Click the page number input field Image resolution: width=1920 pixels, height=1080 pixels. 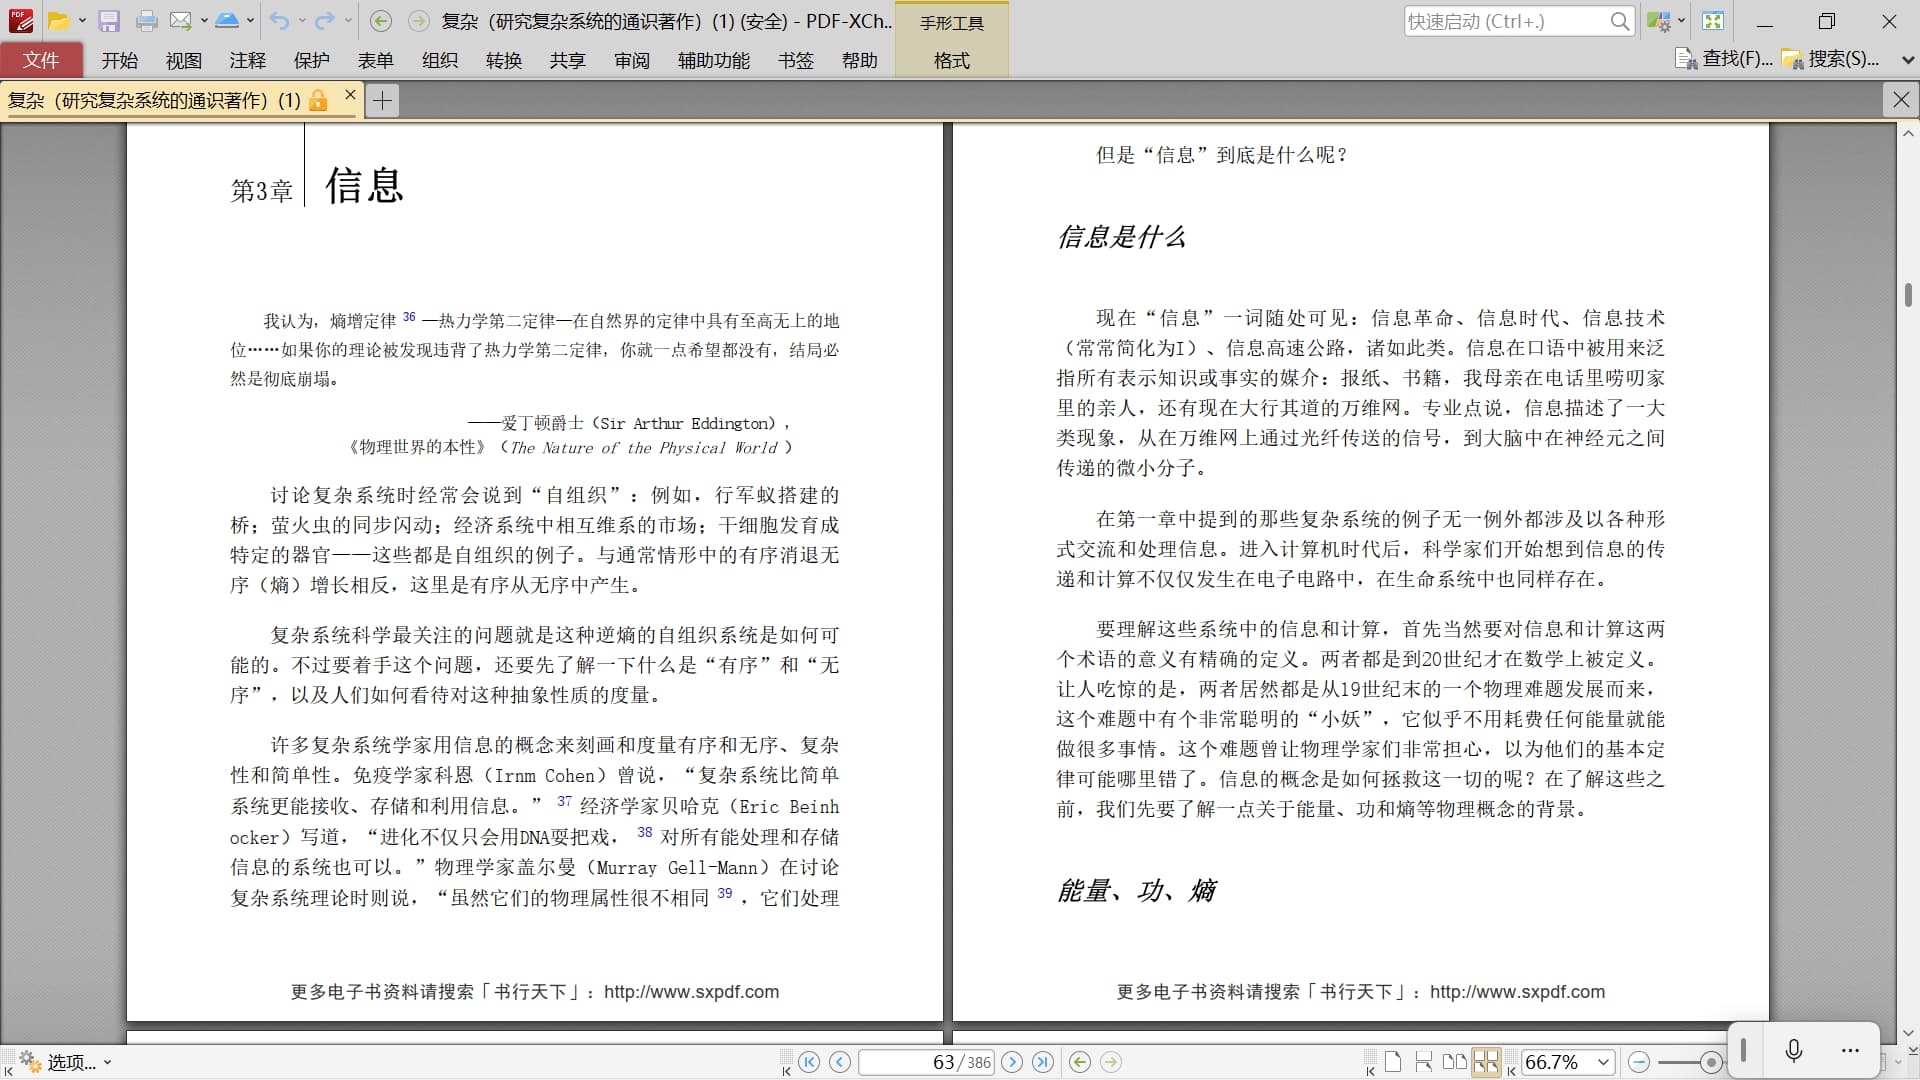925,1062
